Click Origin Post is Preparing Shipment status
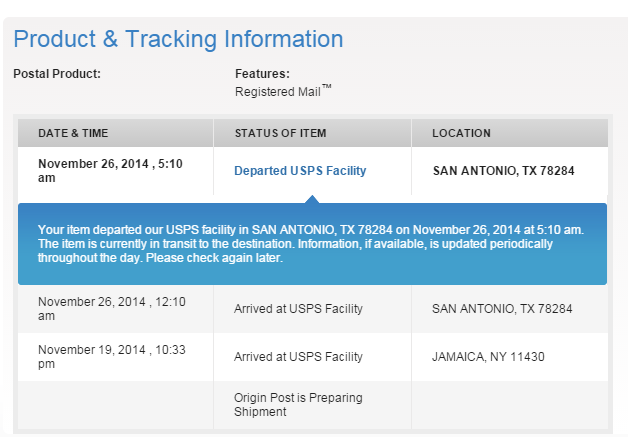The image size is (628, 437). tap(298, 405)
